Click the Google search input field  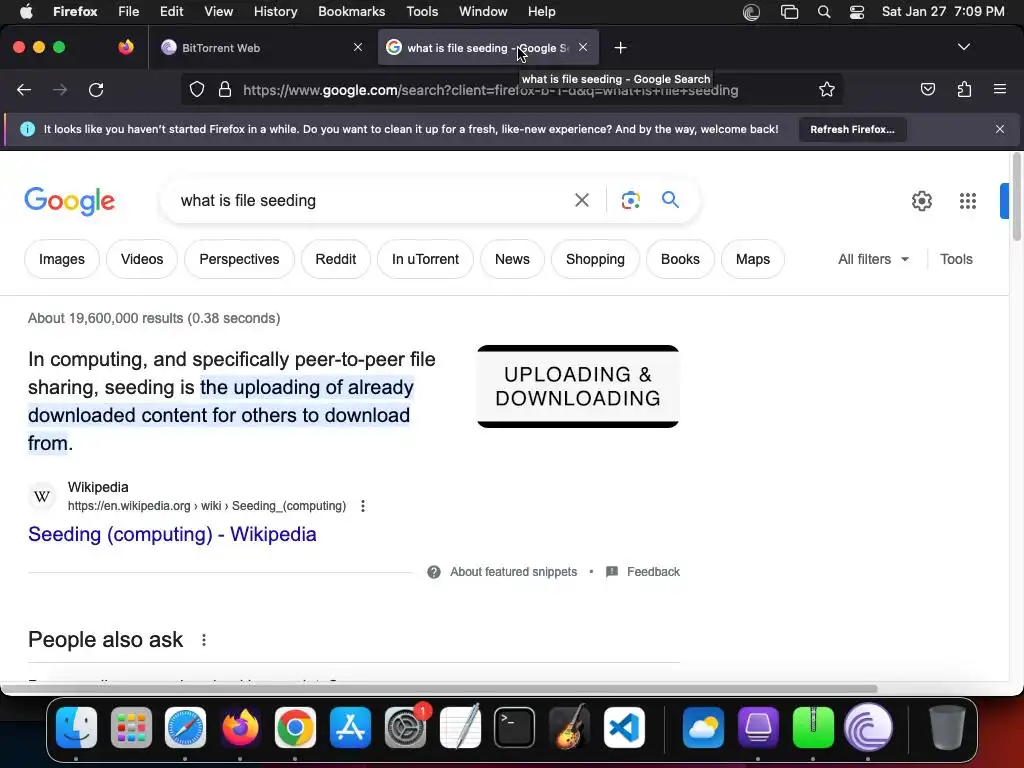[372, 200]
